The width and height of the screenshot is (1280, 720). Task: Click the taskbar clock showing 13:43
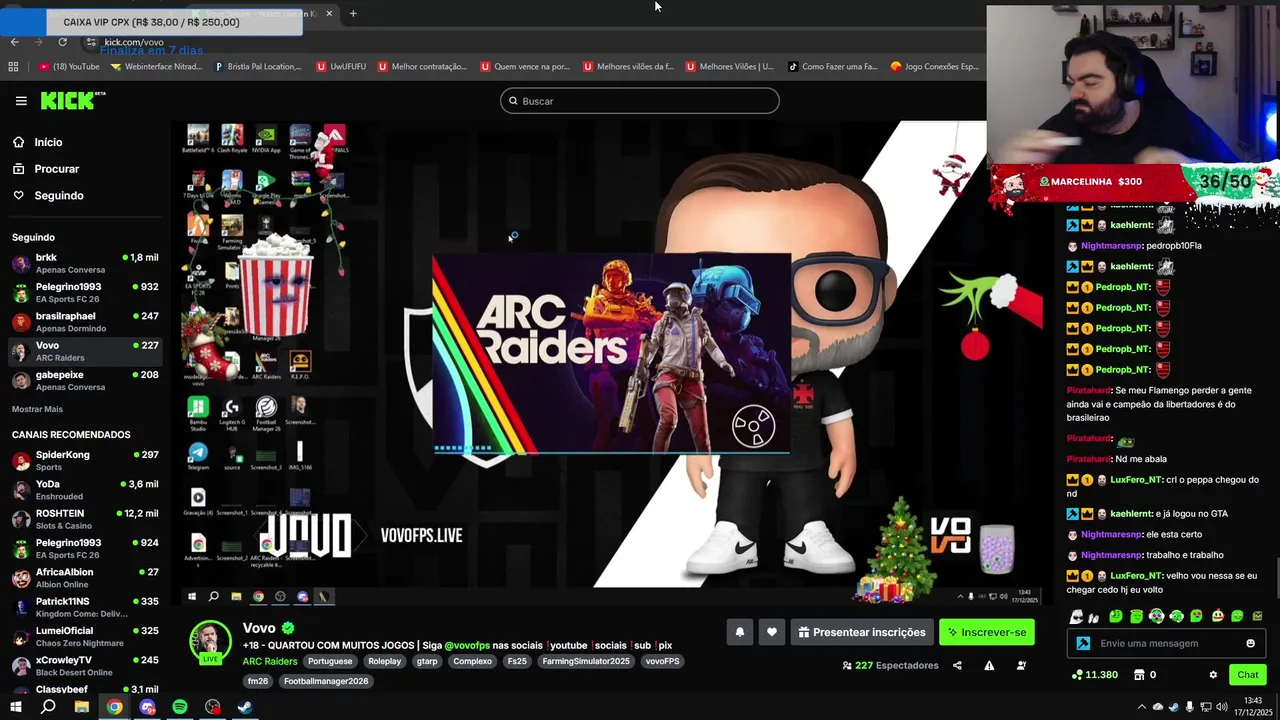pos(1254,707)
